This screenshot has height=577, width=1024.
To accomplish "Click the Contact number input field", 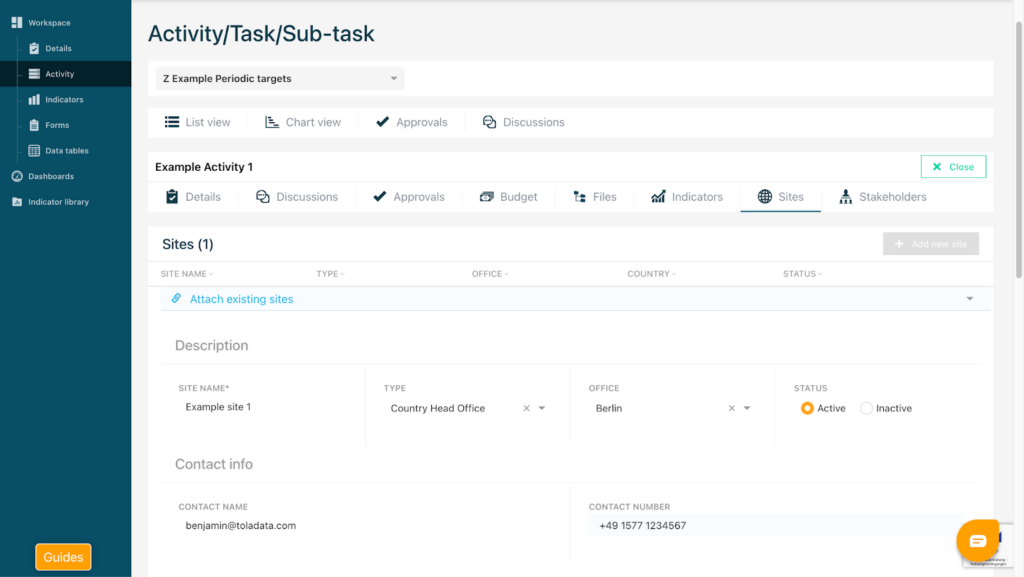I will click(770, 526).
